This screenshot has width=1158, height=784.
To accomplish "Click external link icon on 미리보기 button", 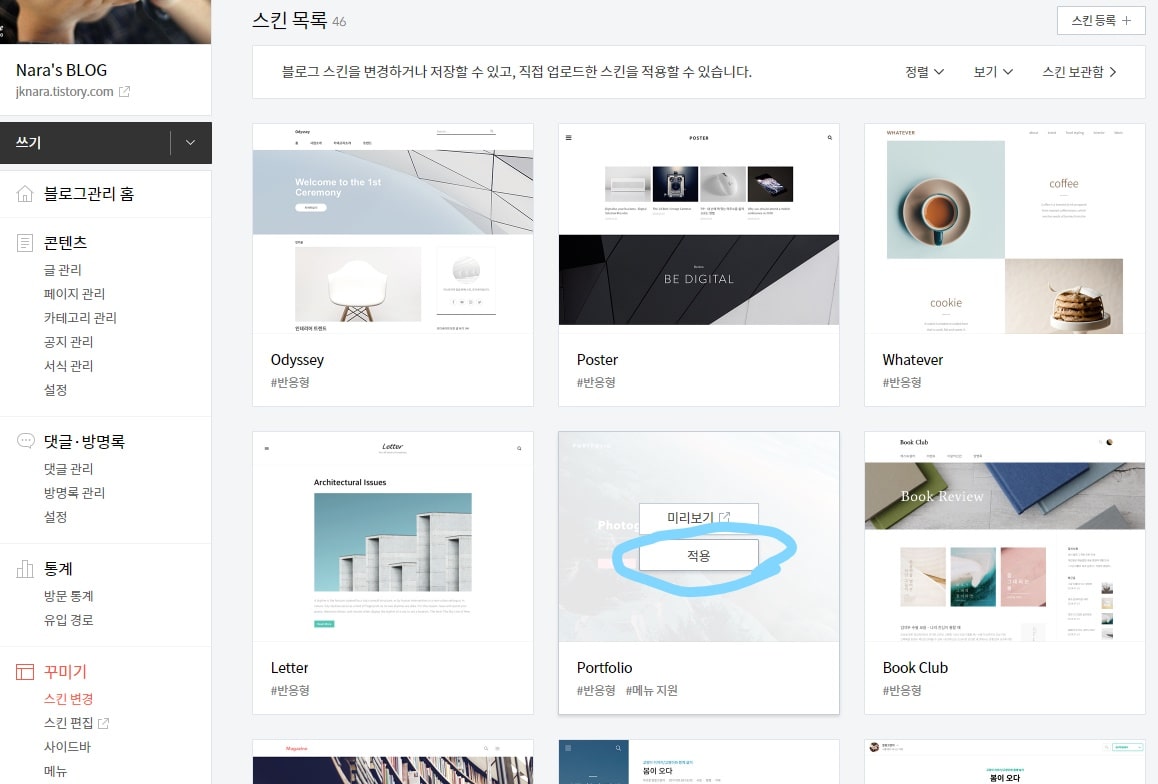I will pos(724,517).
